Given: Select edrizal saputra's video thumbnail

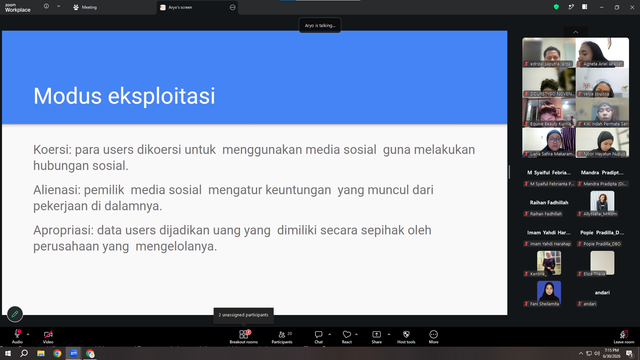Looking at the screenshot, I should point(549,52).
